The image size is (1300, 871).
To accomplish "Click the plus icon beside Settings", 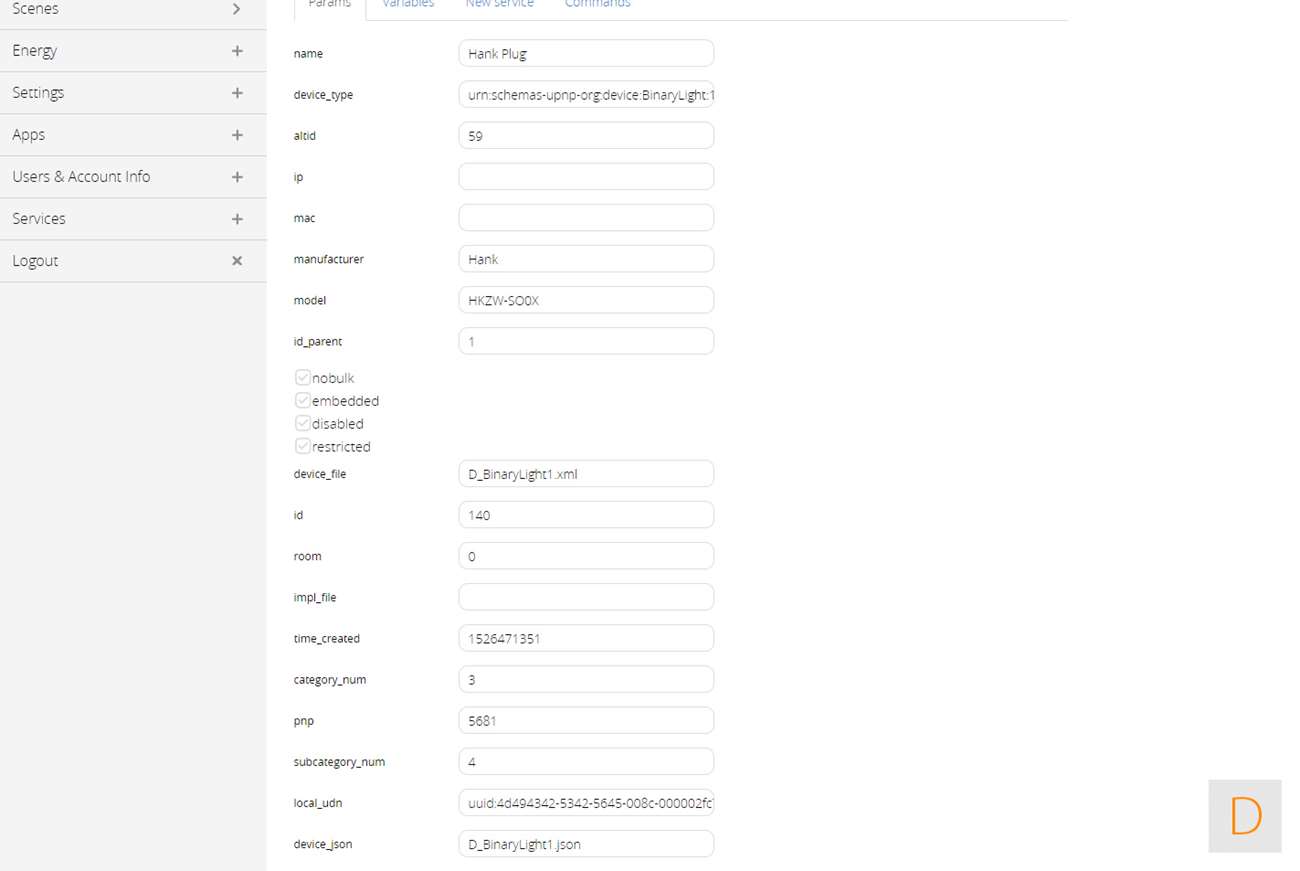I will pyautogui.click(x=237, y=93).
